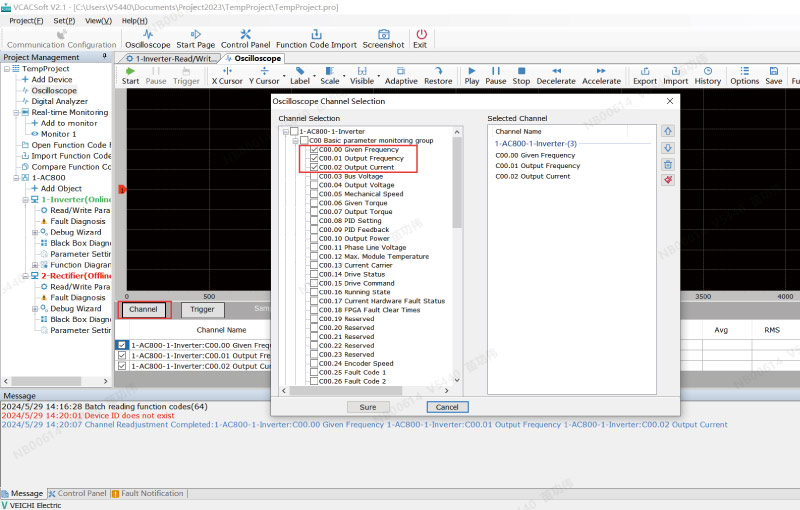Start oscilloscope acquisition with Start icon
Screen dimensions: 800x510
pos(130,71)
